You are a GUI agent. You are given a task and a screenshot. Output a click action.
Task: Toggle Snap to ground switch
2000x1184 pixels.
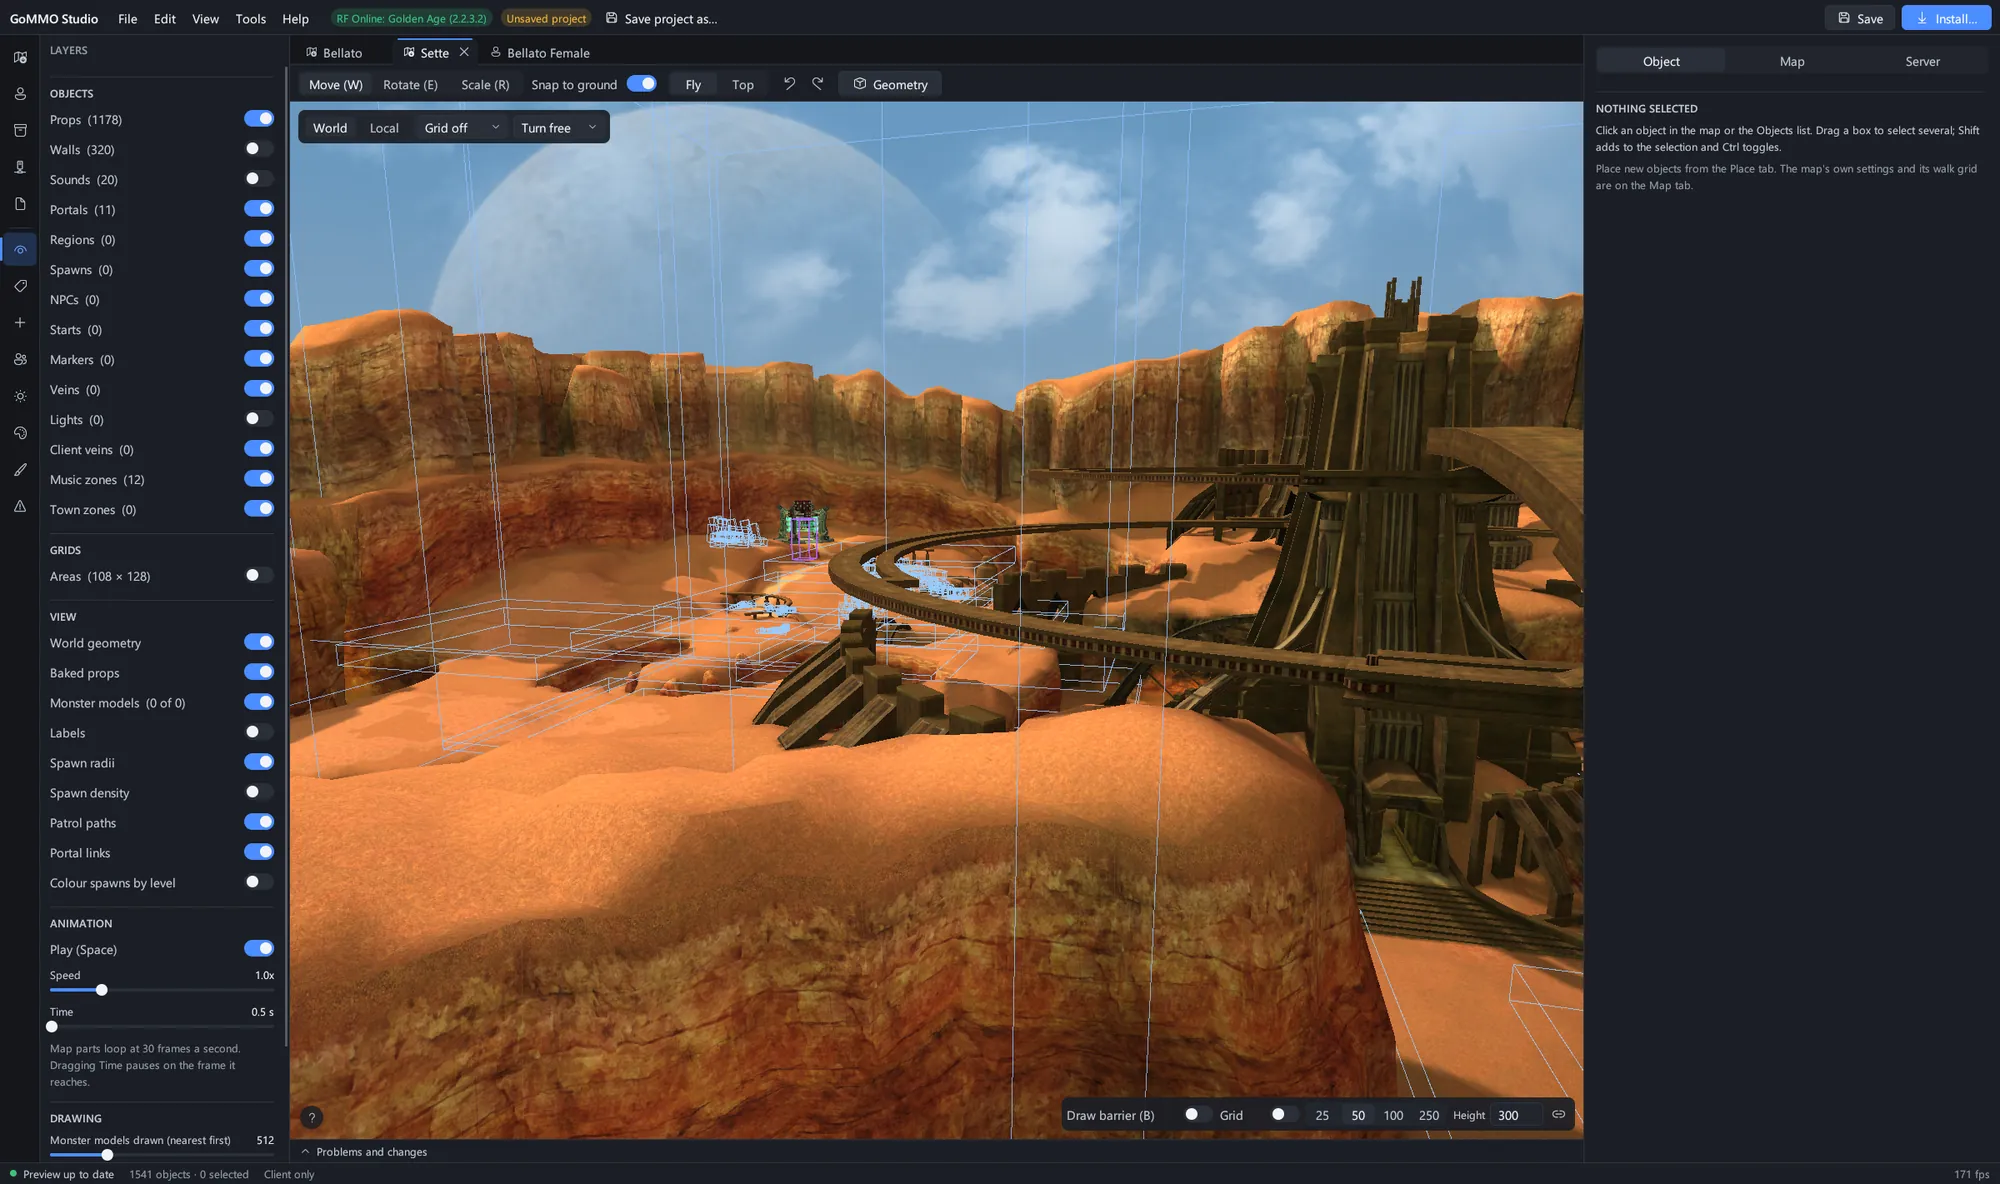[x=642, y=84]
